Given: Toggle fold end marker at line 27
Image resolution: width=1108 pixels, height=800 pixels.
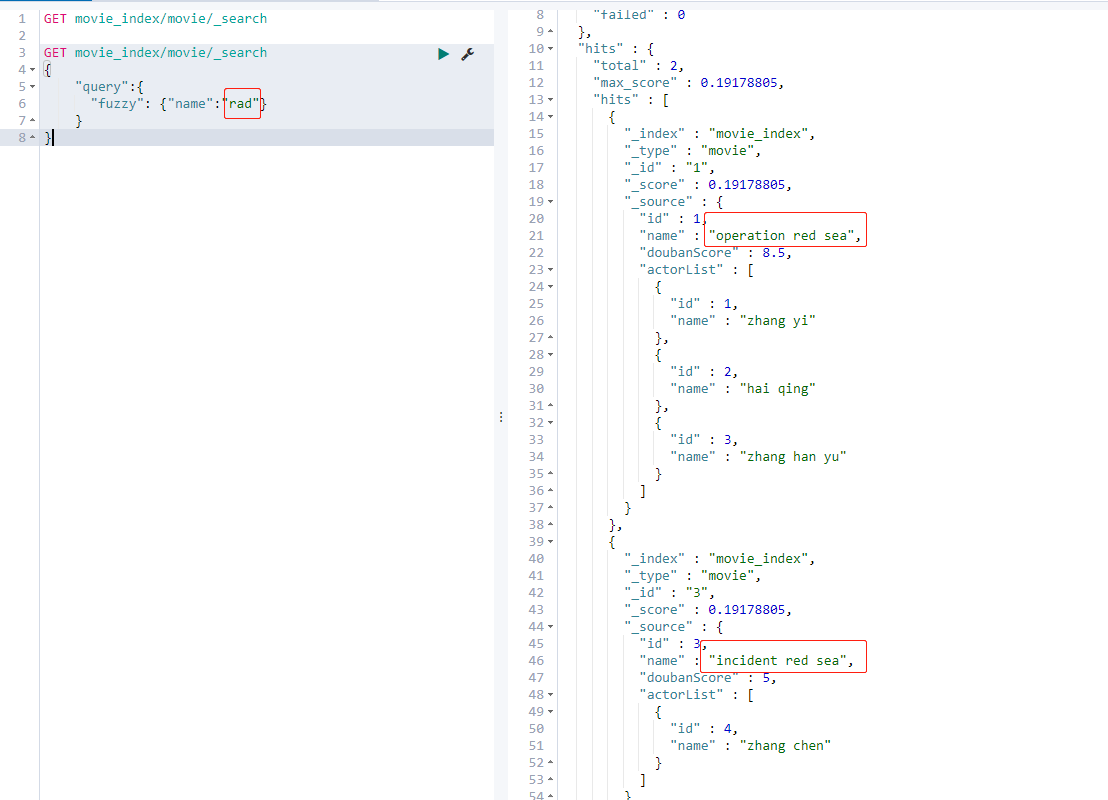Looking at the screenshot, I should click(x=550, y=338).
